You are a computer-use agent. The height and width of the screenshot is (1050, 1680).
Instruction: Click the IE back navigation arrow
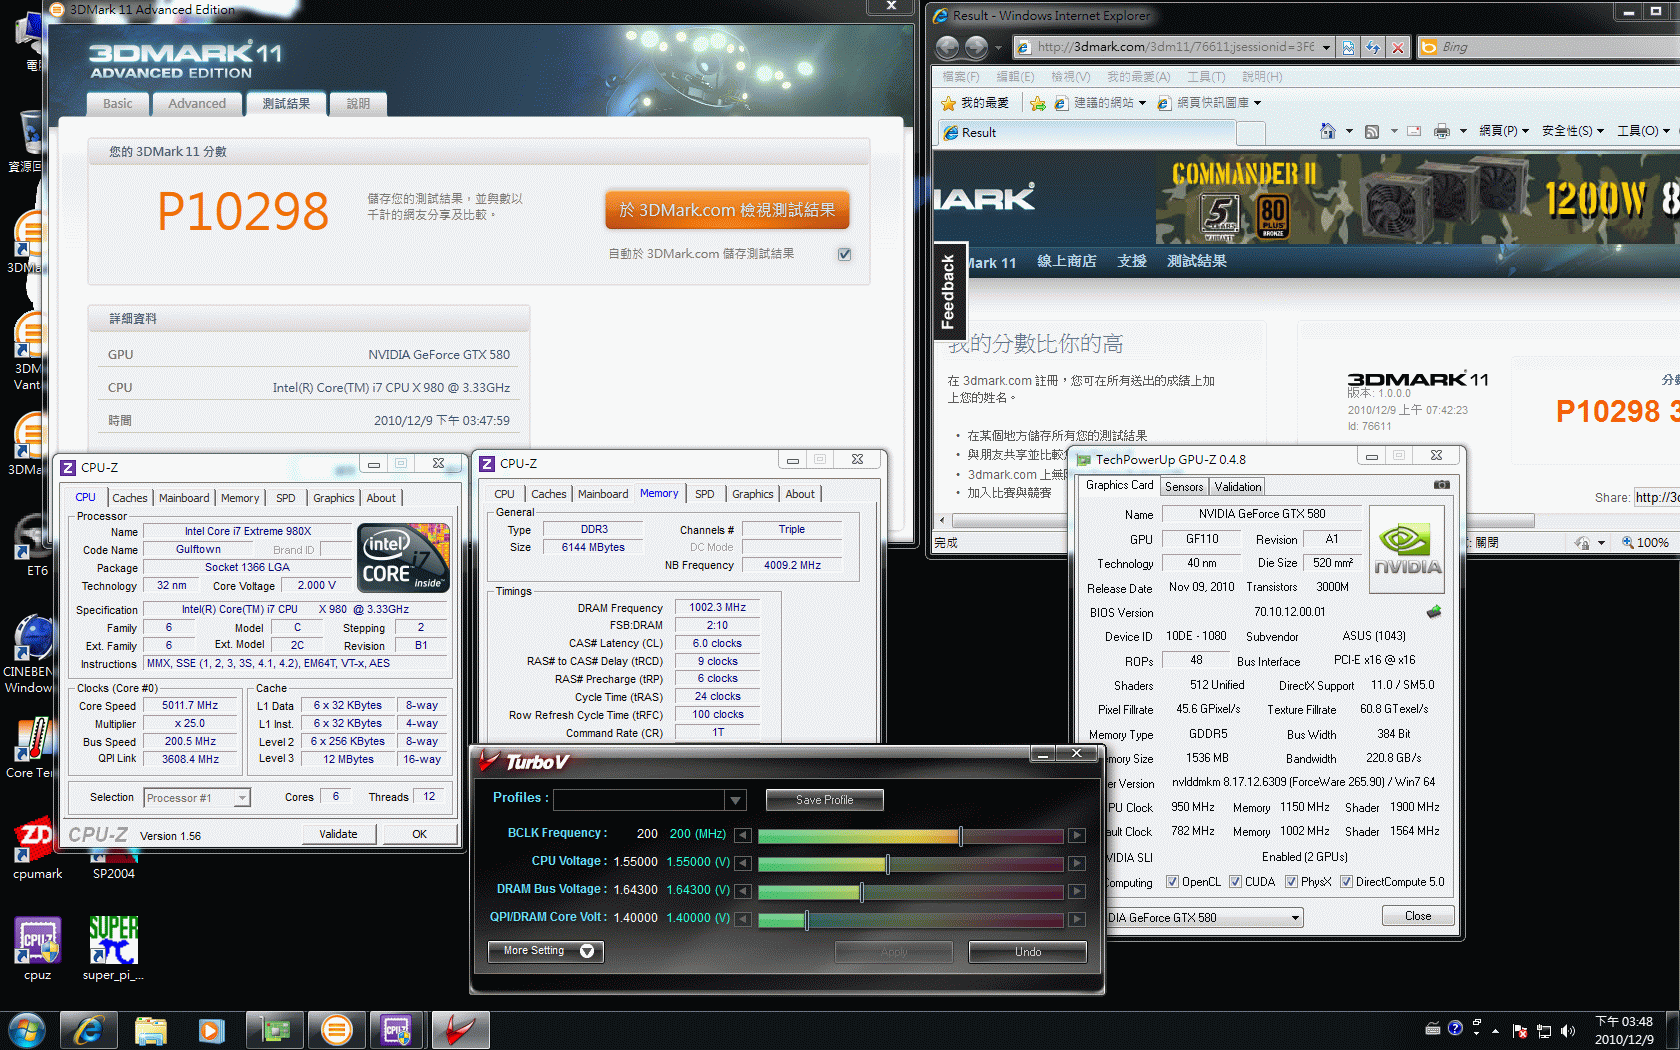[948, 47]
